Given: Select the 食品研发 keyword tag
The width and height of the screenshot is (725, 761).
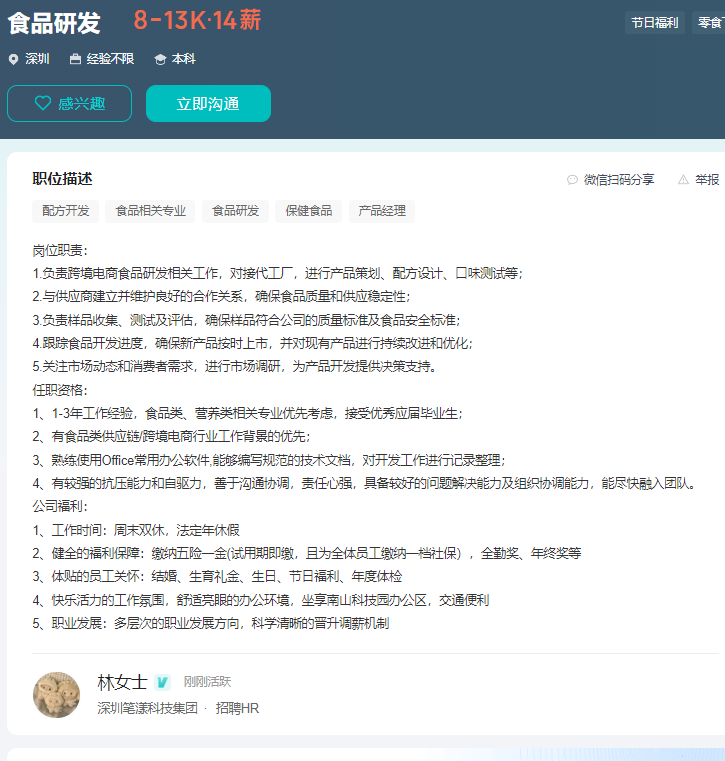Looking at the screenshot, I should click(x=235, y=211).
